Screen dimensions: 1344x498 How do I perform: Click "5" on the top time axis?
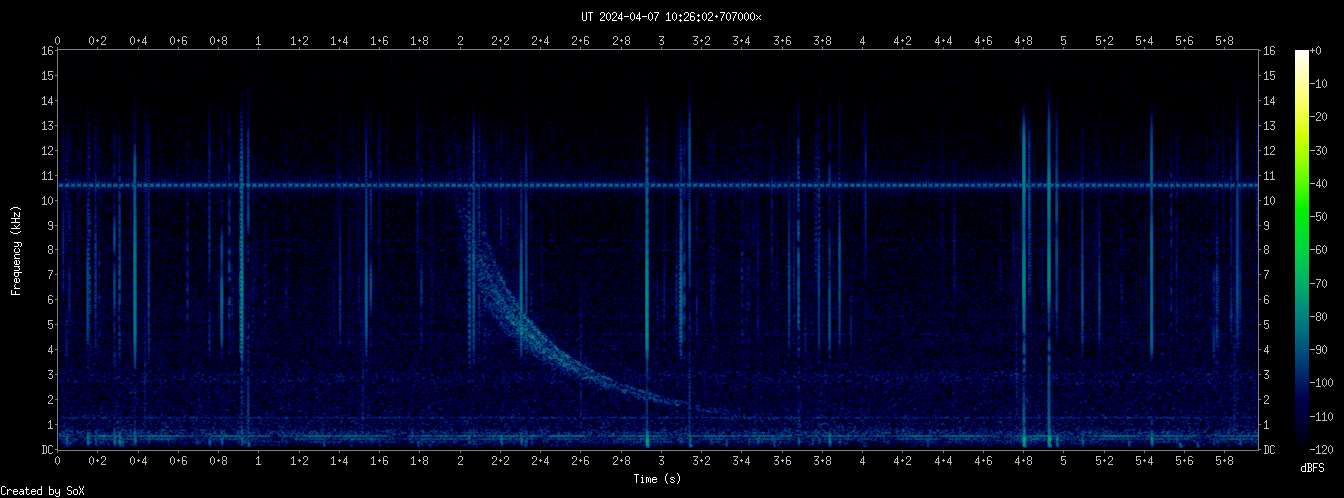coord(1063,40)
